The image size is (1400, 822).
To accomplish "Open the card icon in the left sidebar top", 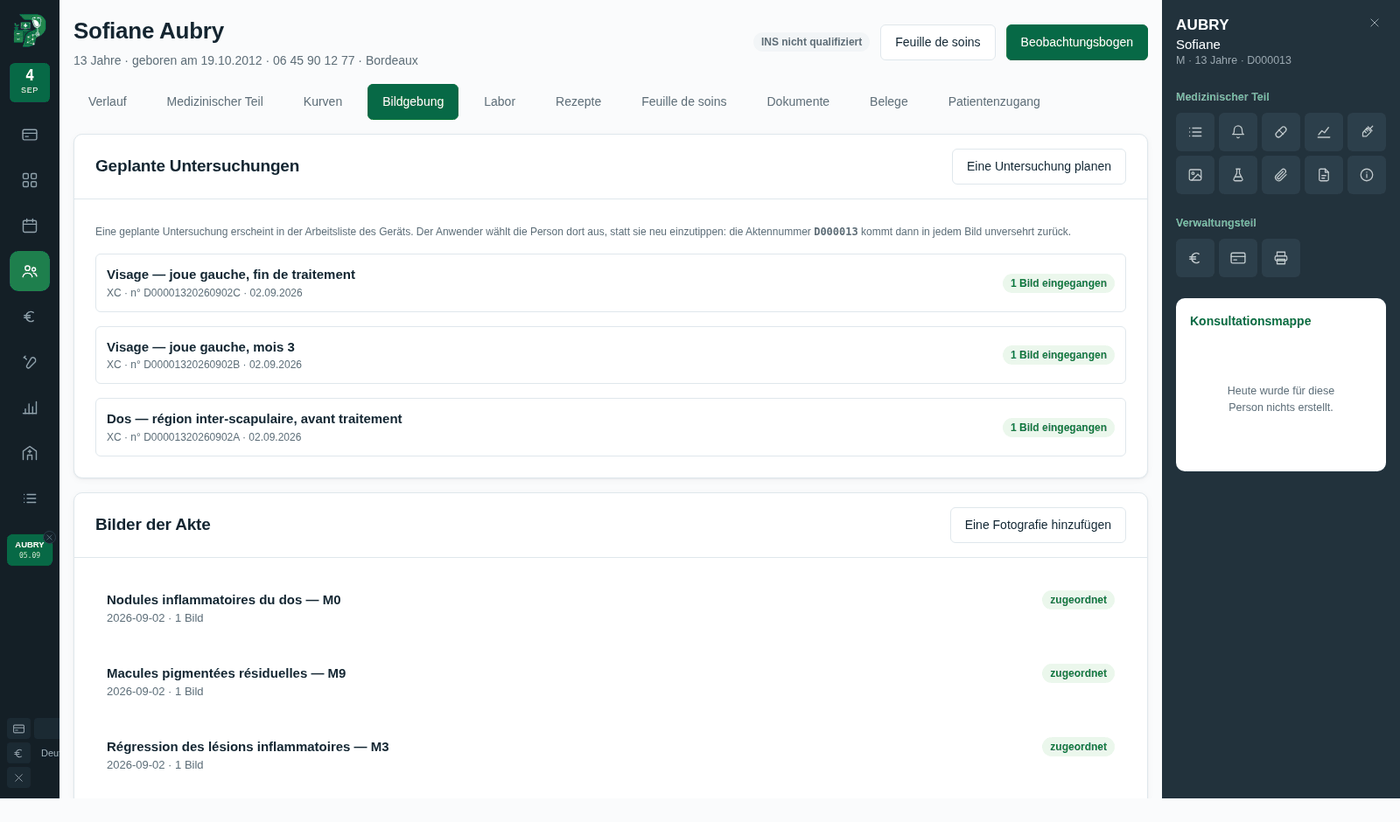I will [30, 134].
